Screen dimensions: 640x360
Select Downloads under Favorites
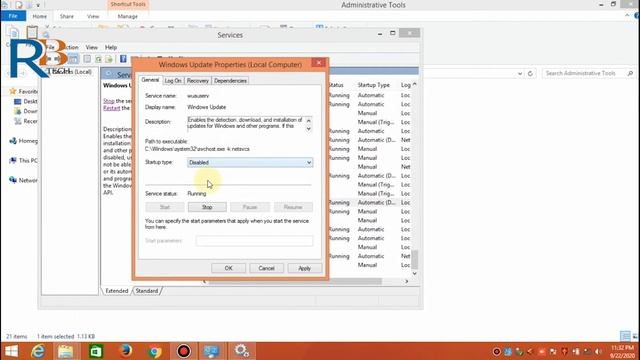pyautogui.click(x=26, y=111)
